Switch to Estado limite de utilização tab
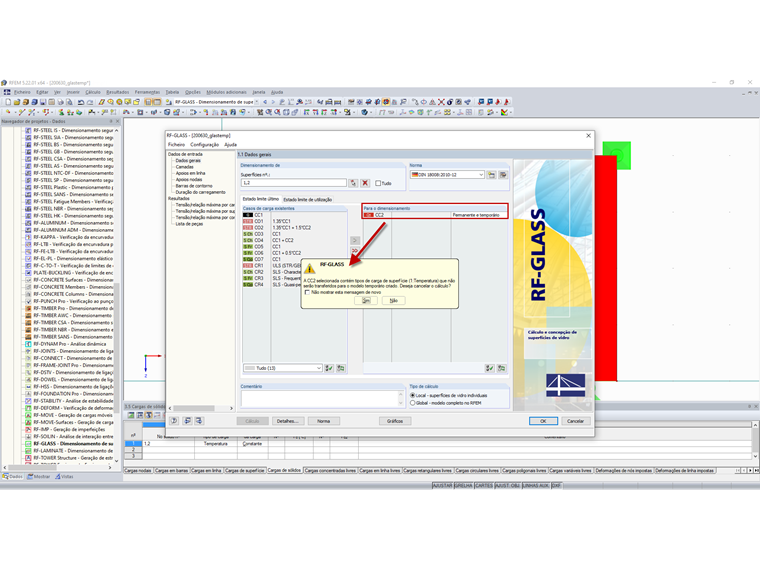Screen dimensions: 760x570 tap(308, 199)
